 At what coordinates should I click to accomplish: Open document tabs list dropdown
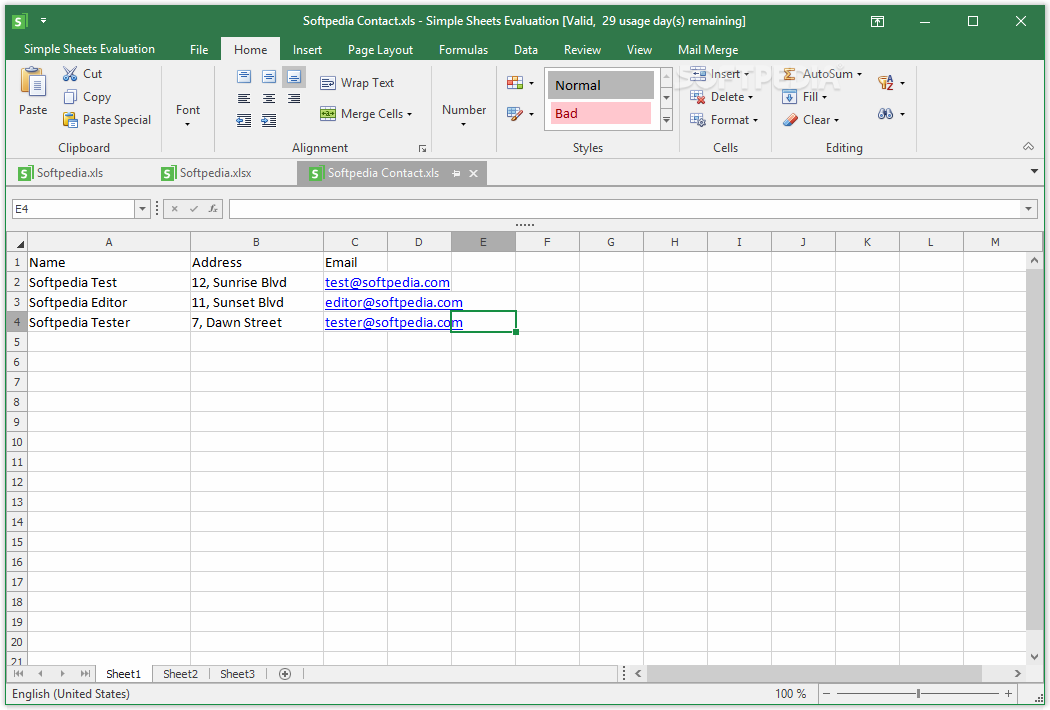[1034, 172]
